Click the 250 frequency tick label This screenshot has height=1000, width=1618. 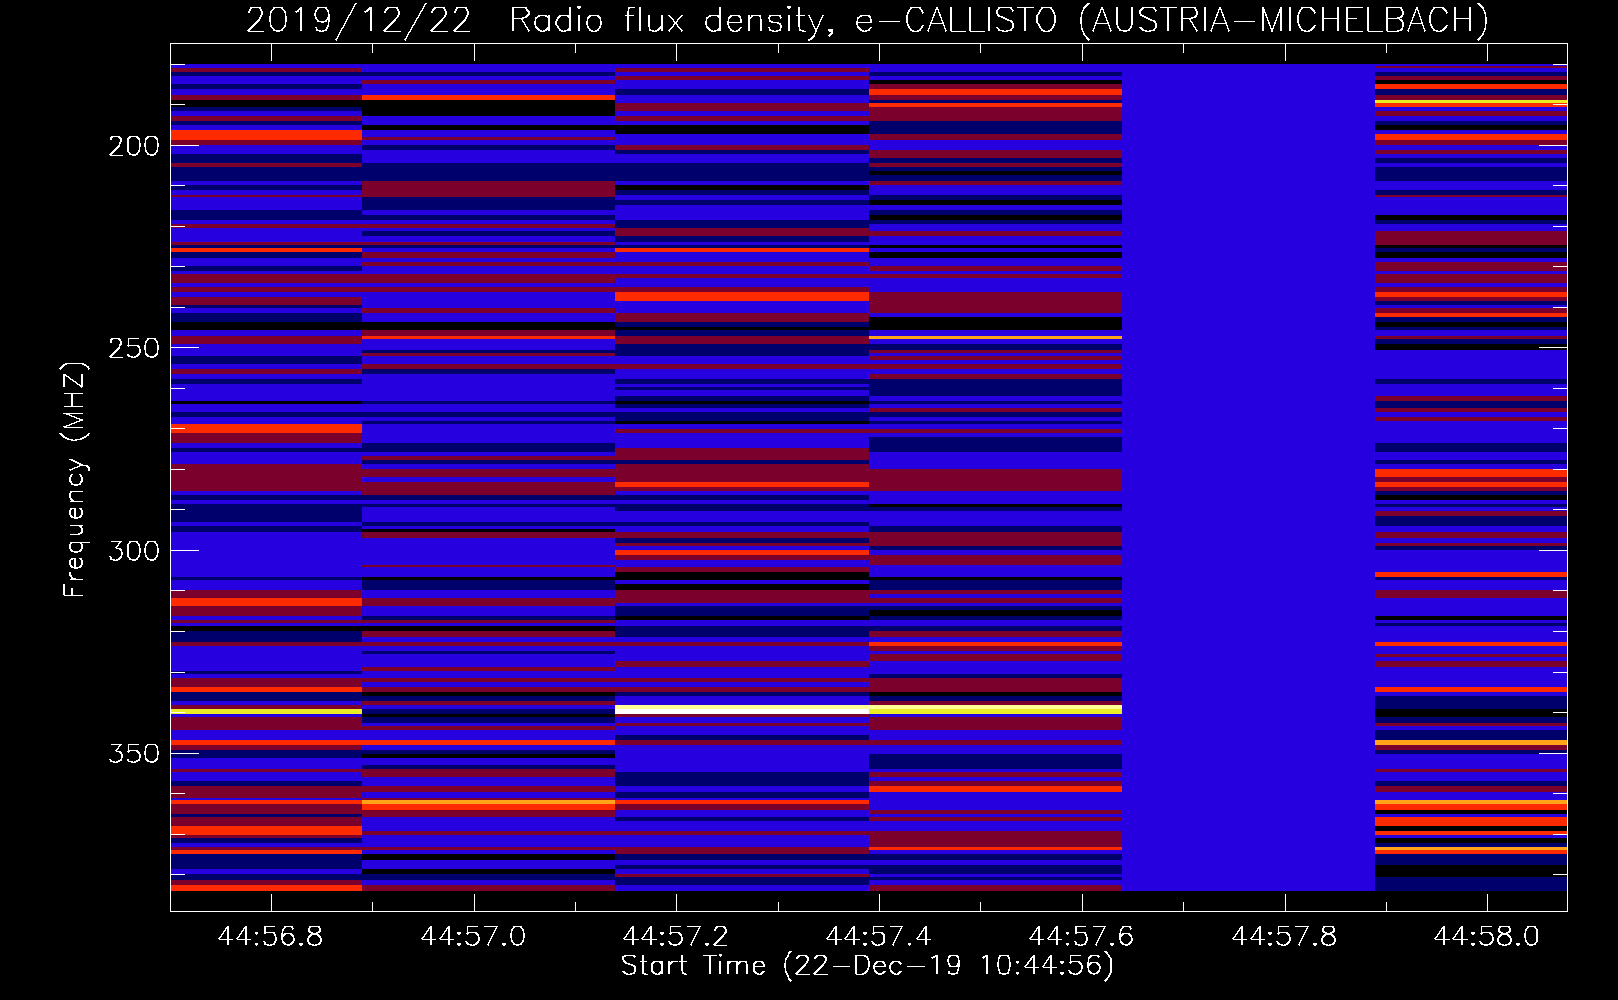134,349
